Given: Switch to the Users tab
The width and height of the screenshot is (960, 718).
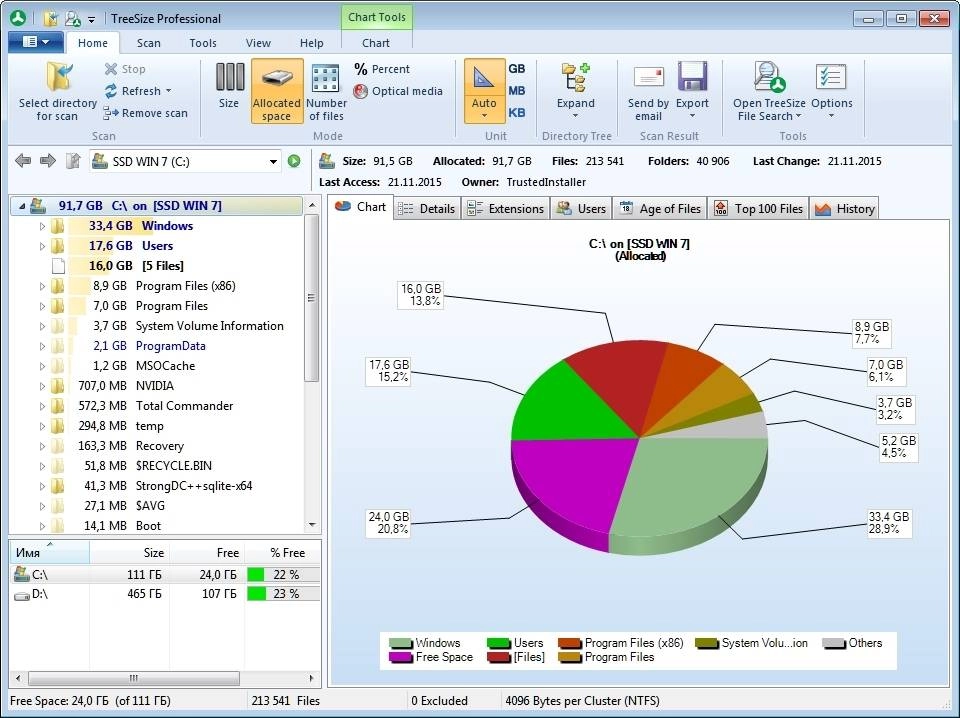Looking at the screenshot, I should pos(581,209).
